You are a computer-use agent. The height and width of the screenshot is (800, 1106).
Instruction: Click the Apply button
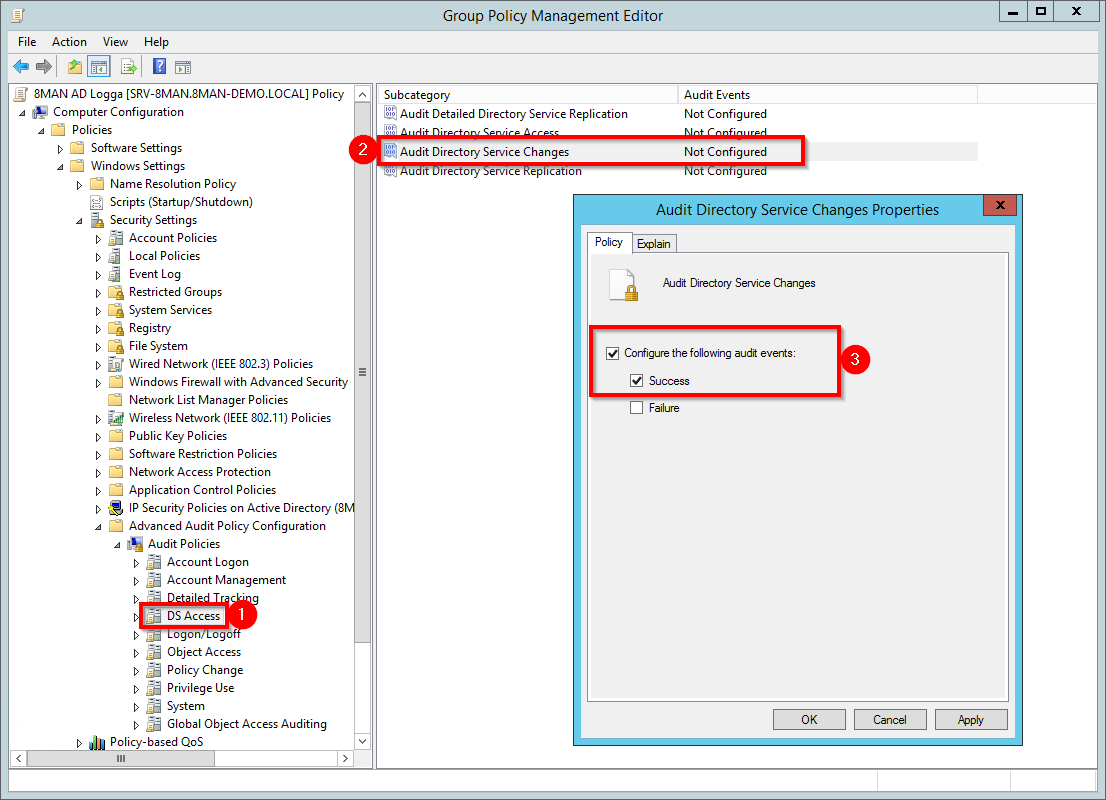click(970, 720)
